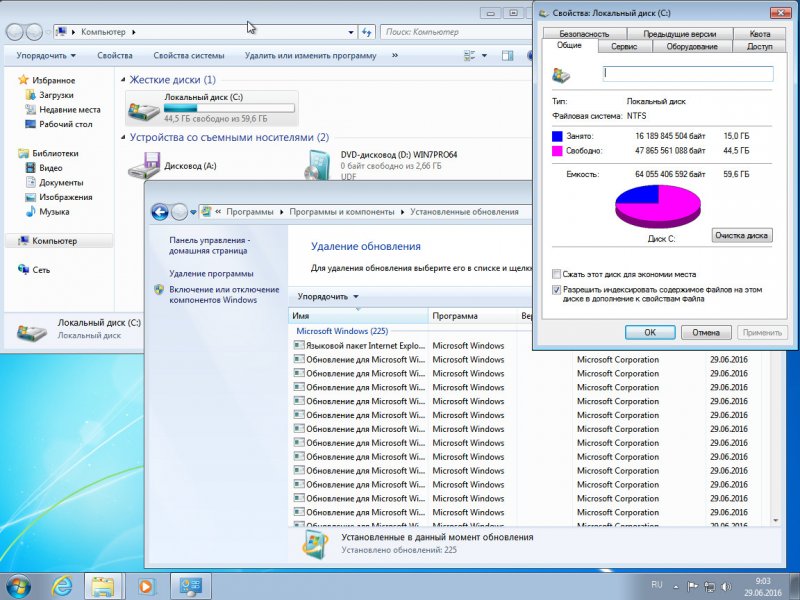Click the OK button in disk properties
Viewport: 800px width, 600px height.
pos(650,332)
